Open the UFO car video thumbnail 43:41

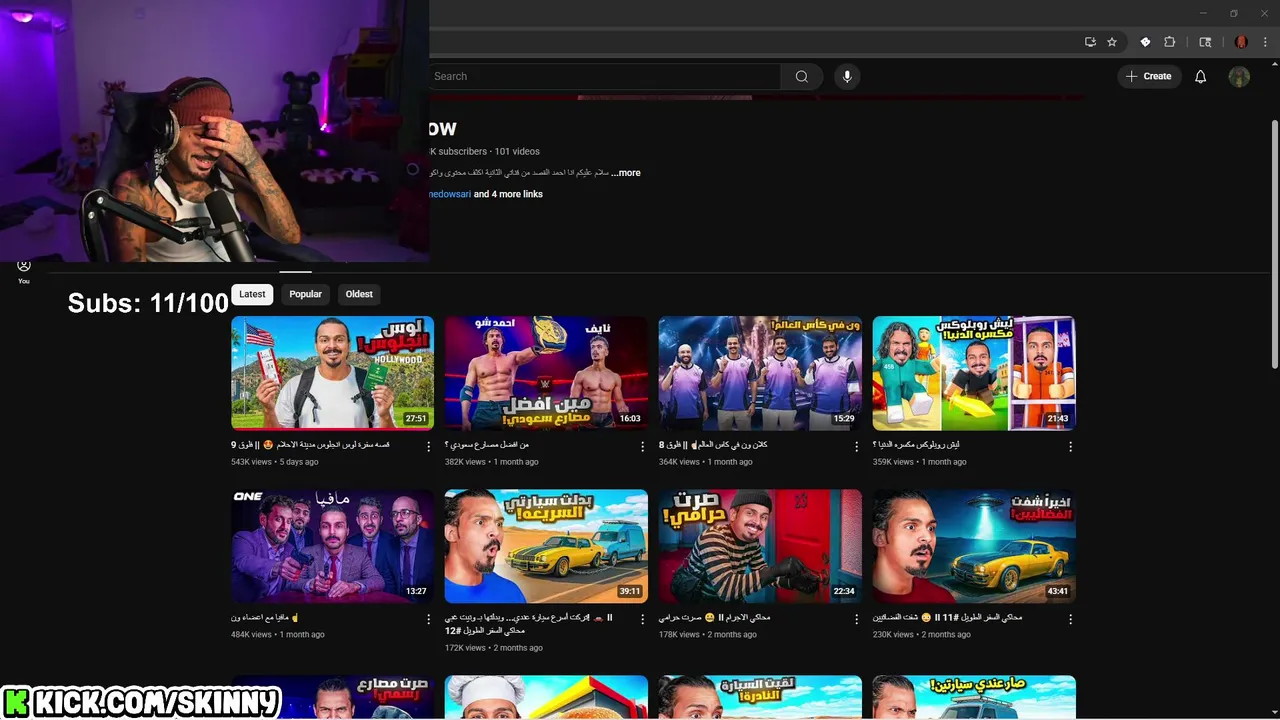click(x=974, y=546)
